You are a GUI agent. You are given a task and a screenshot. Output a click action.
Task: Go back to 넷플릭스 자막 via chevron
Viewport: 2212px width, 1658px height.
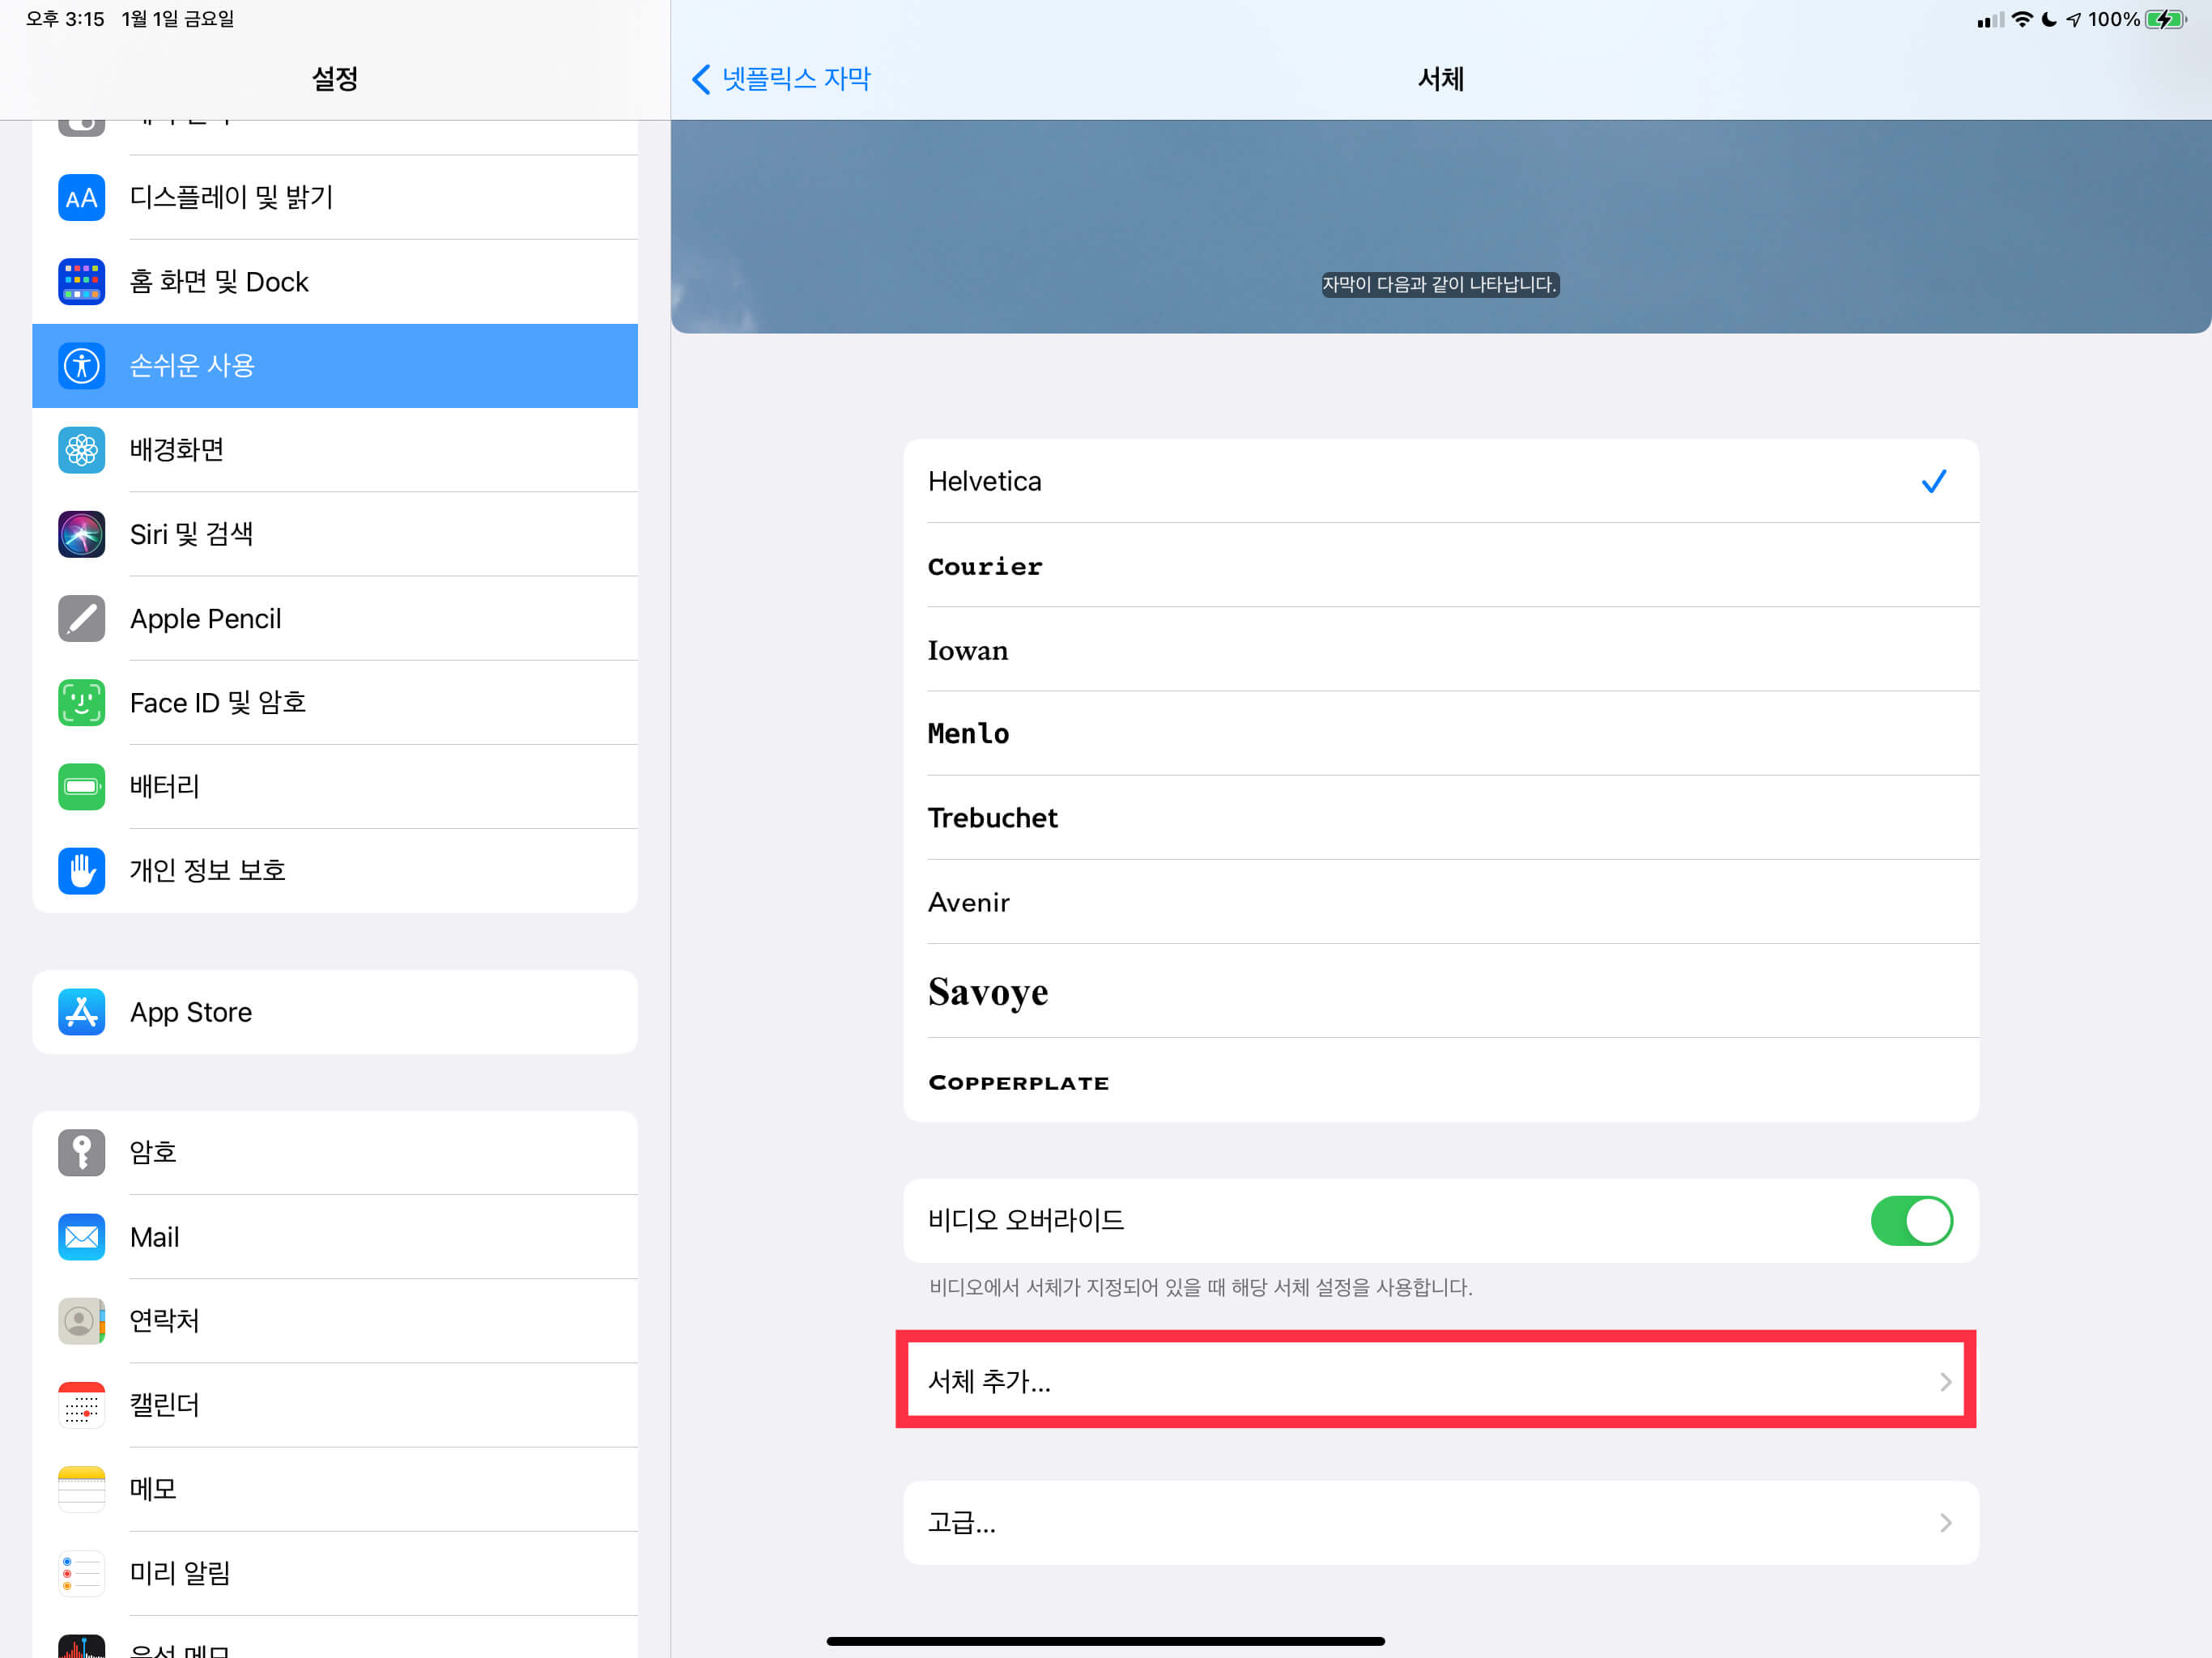pos(702,79)
